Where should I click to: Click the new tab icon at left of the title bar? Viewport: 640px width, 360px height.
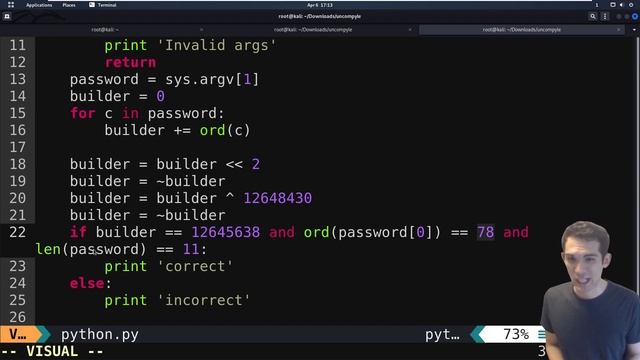(x=7, y=16)
